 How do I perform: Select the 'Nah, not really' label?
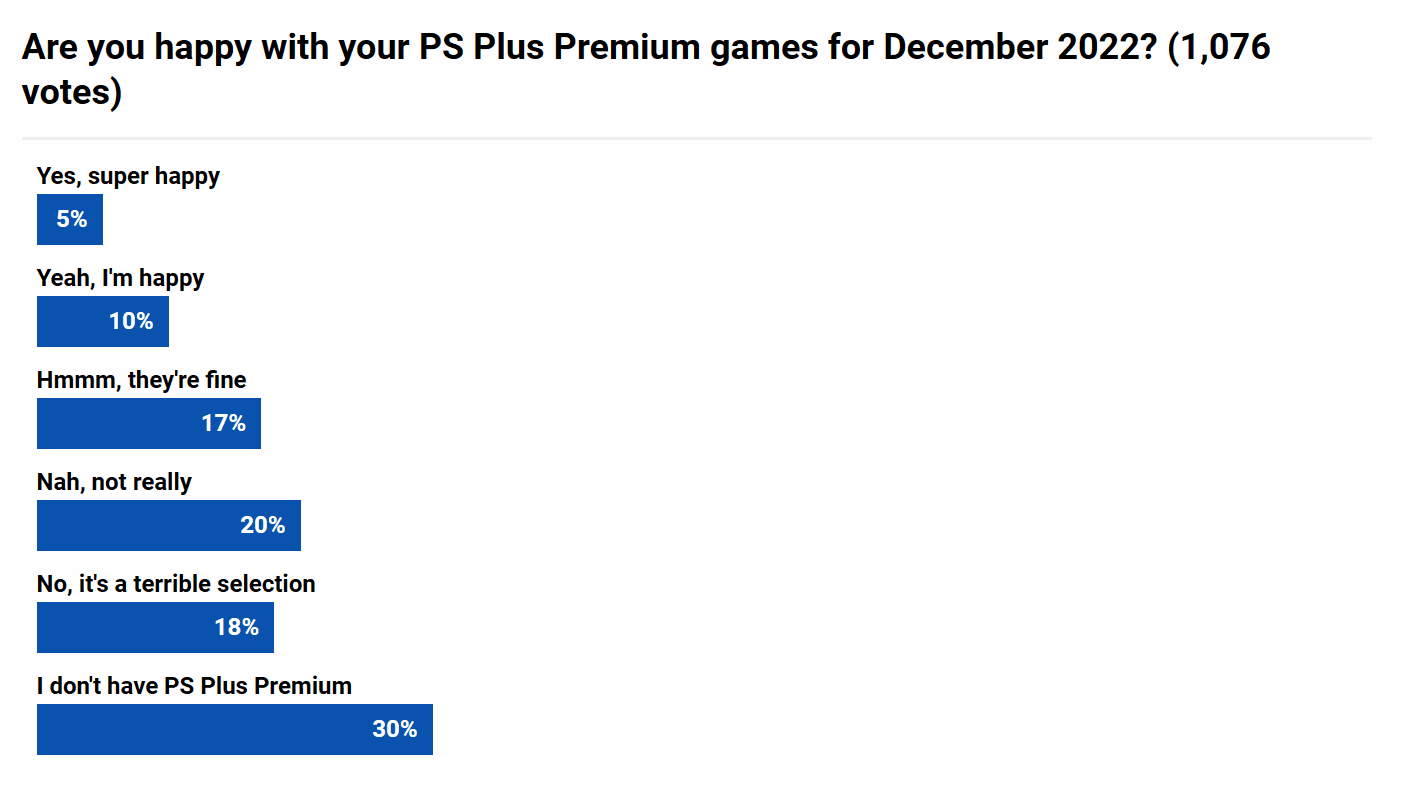114,482
